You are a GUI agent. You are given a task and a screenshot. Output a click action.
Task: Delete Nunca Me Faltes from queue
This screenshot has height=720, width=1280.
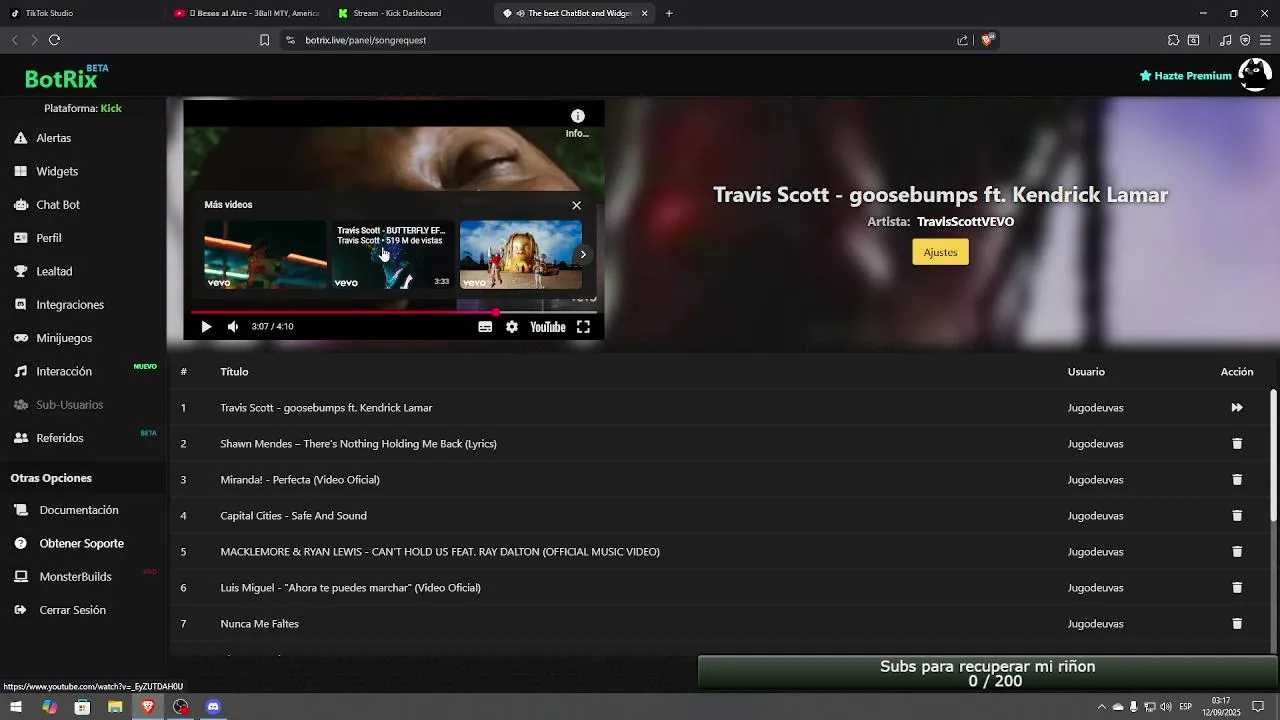(x=1237, y=624)
